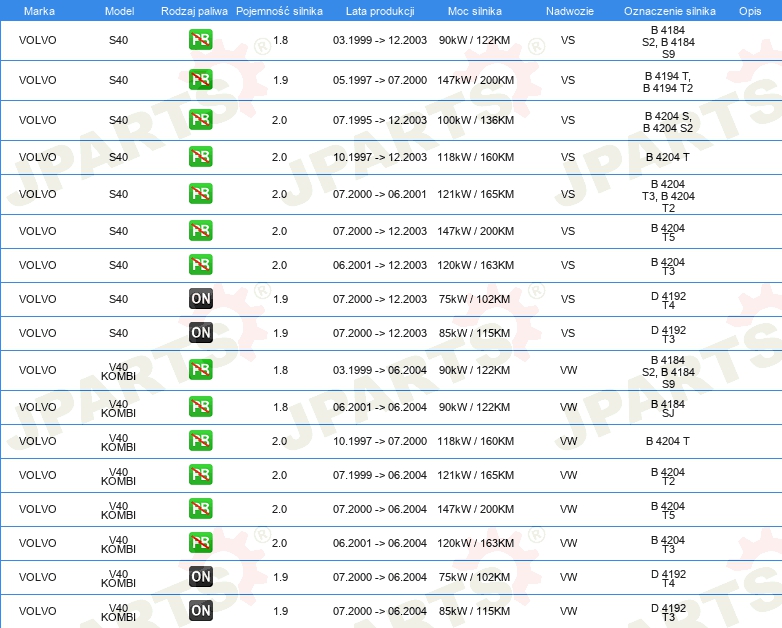Select production dates 10.1997 -> 07.2000
The image size is (782, 628).
point(380,441)
